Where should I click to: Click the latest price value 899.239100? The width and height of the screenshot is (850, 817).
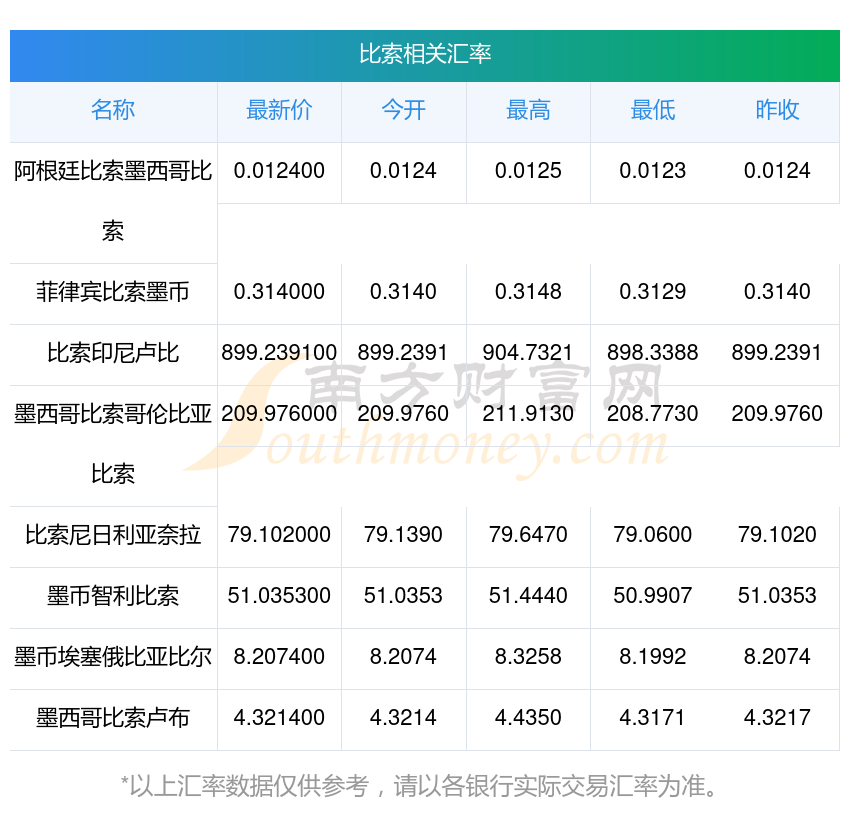click(x=279, y=353)
